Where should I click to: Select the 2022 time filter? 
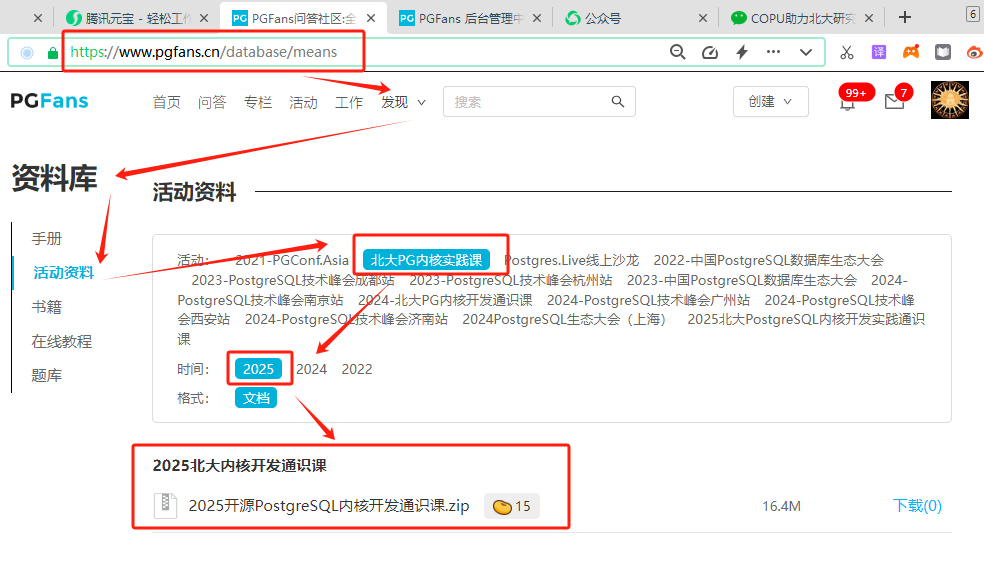coord(357,370)
